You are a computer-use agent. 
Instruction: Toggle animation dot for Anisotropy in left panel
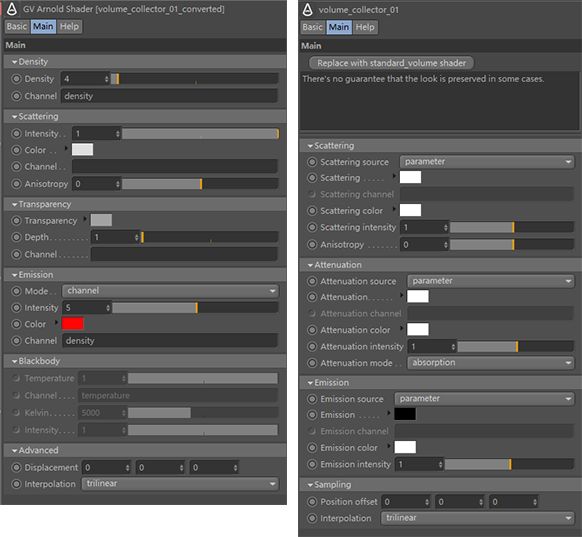point(16,184)
